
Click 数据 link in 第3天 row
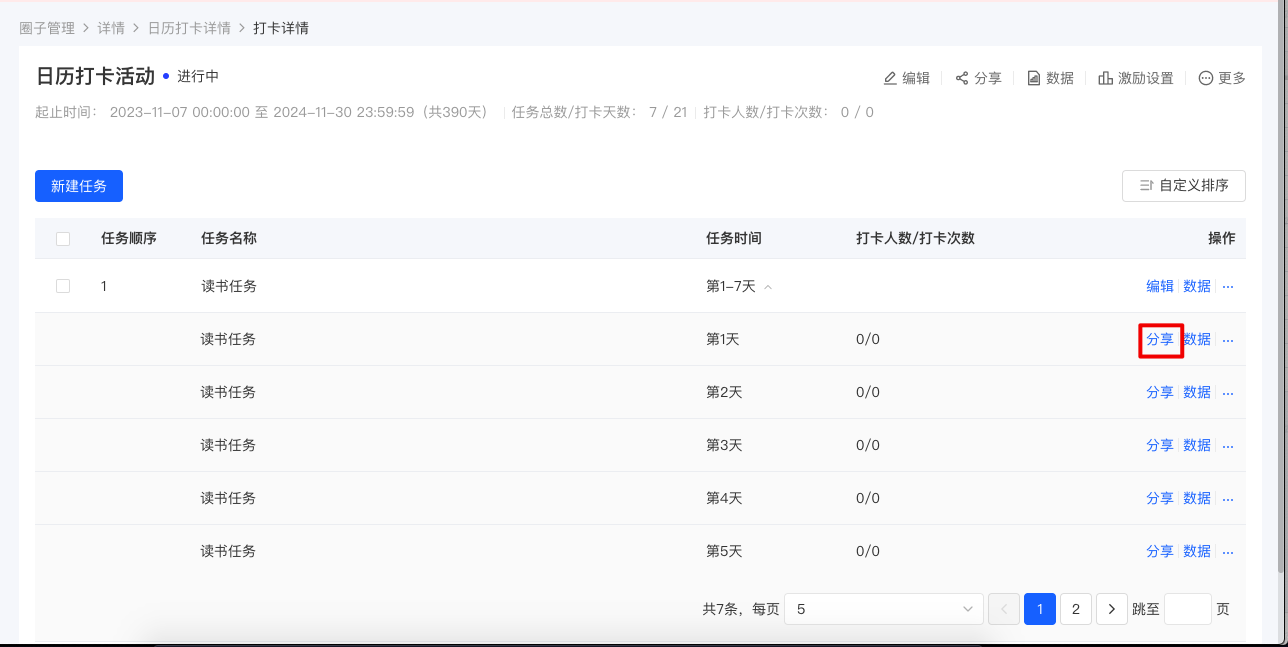[x=1197, y=446]
